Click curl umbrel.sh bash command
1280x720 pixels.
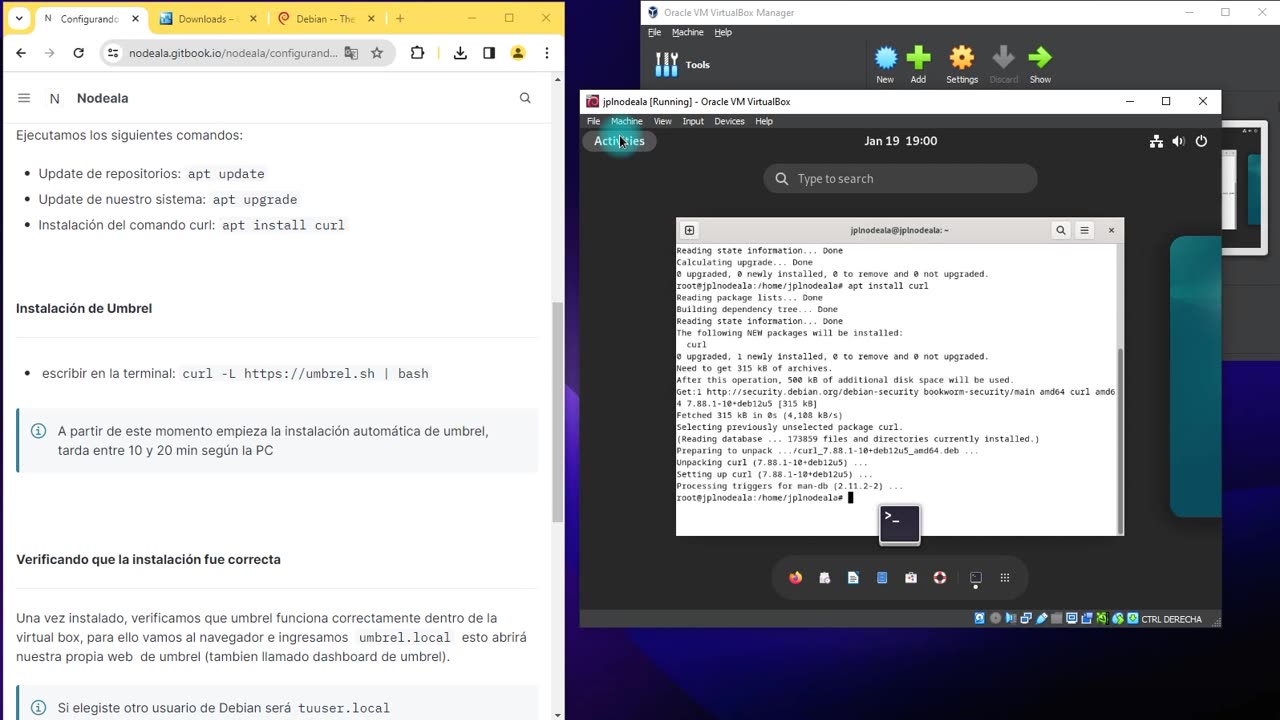[305, 373]
